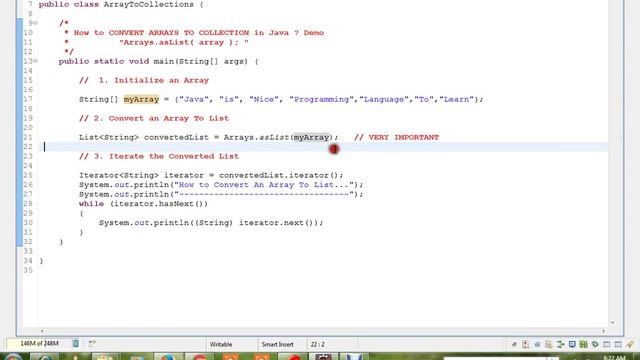The height and width of the screenshot is (360, 640).
Task: Click the cursor position 22 : 2
Action: pos(318,344)
